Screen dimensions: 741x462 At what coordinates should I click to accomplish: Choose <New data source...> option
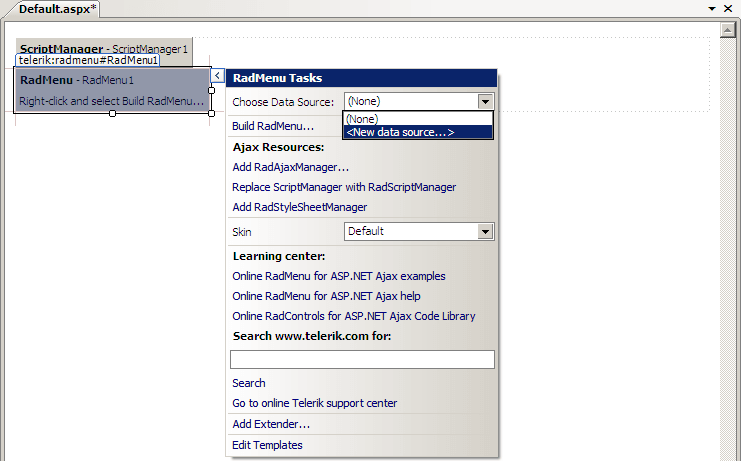[418, 132]
